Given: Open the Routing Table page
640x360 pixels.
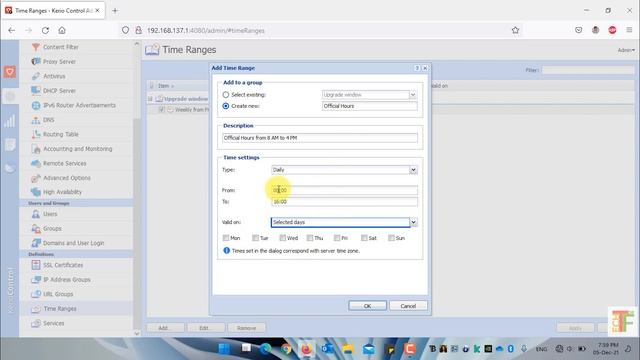Looking at the screenshot, I should coord(60,134).
